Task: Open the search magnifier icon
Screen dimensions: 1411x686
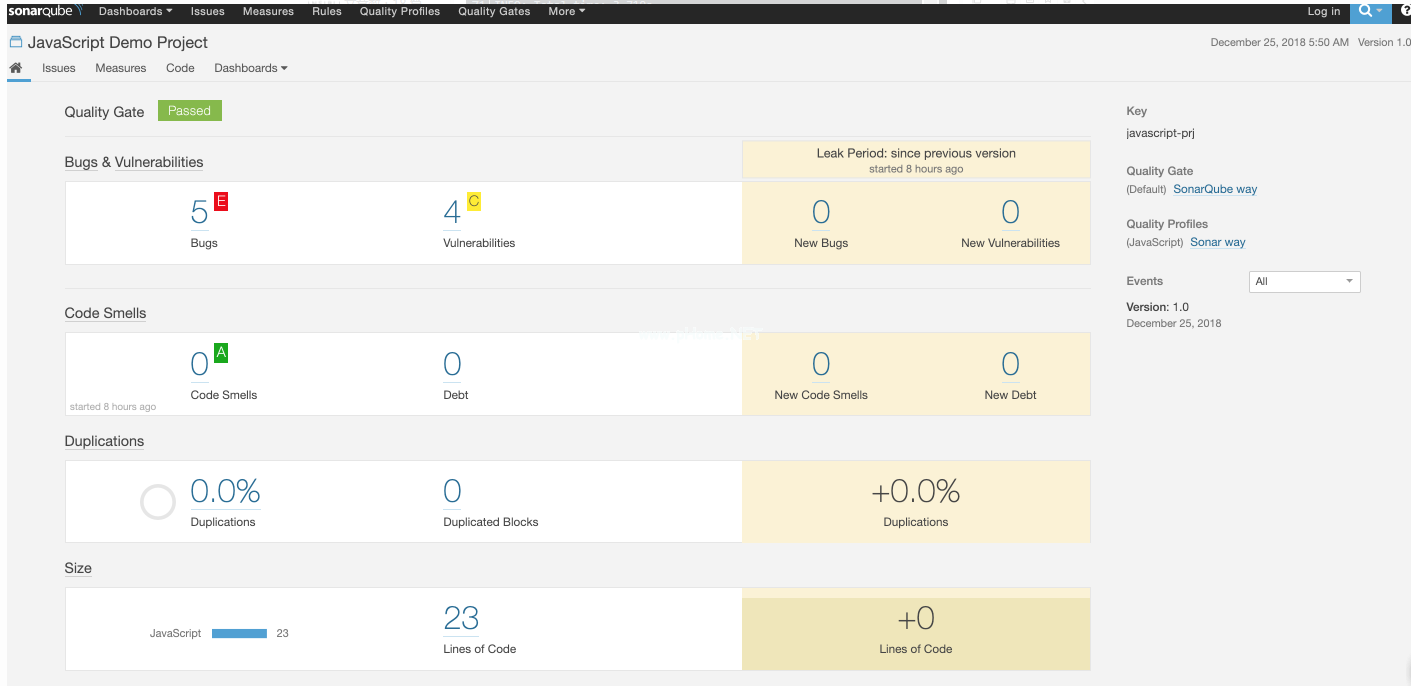Action: pyautogui.click(x=1366, y=11)
